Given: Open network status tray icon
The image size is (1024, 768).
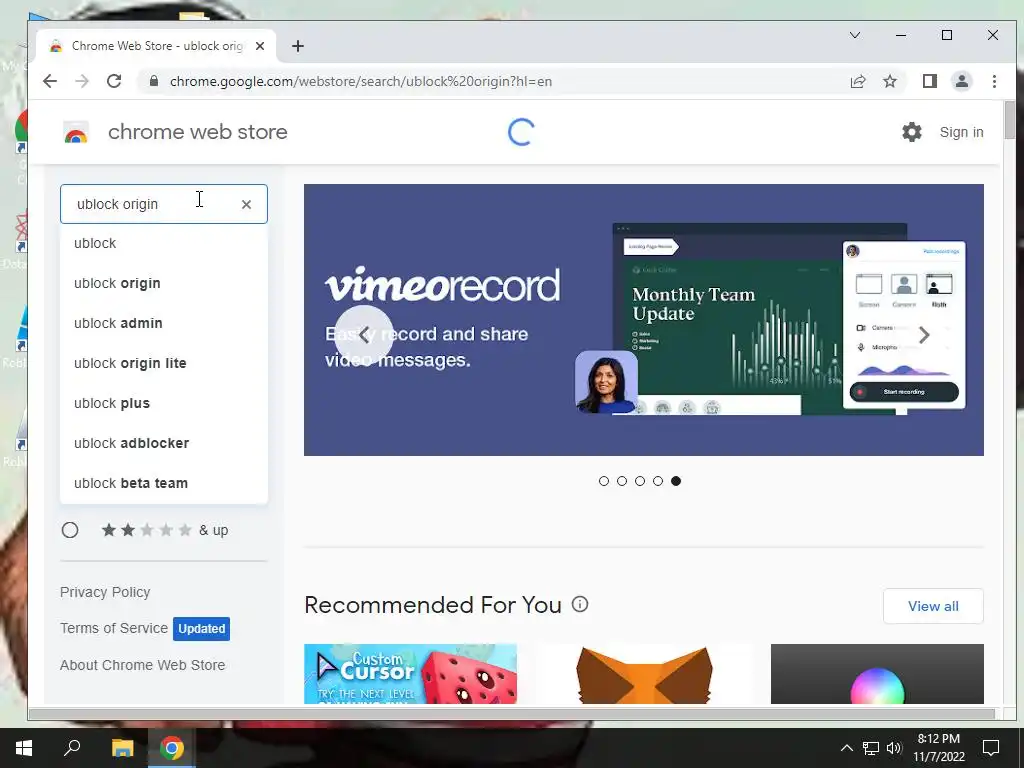Looking at the screenshot, I should [x=871, y=748].
